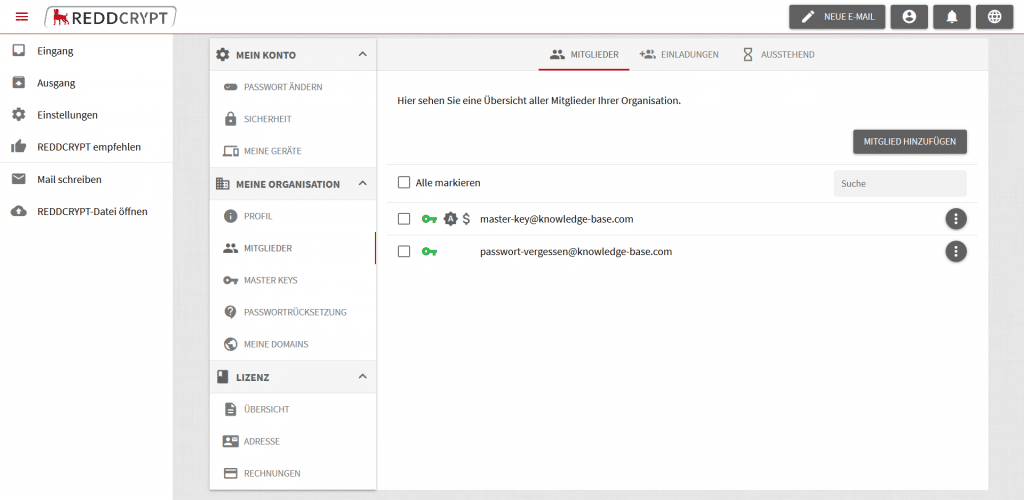Viewport: 1024px width, 500px height.
Task: Select checkbox for passwort-vergessen@knowledge-base.com
Action: pos(404,252)
